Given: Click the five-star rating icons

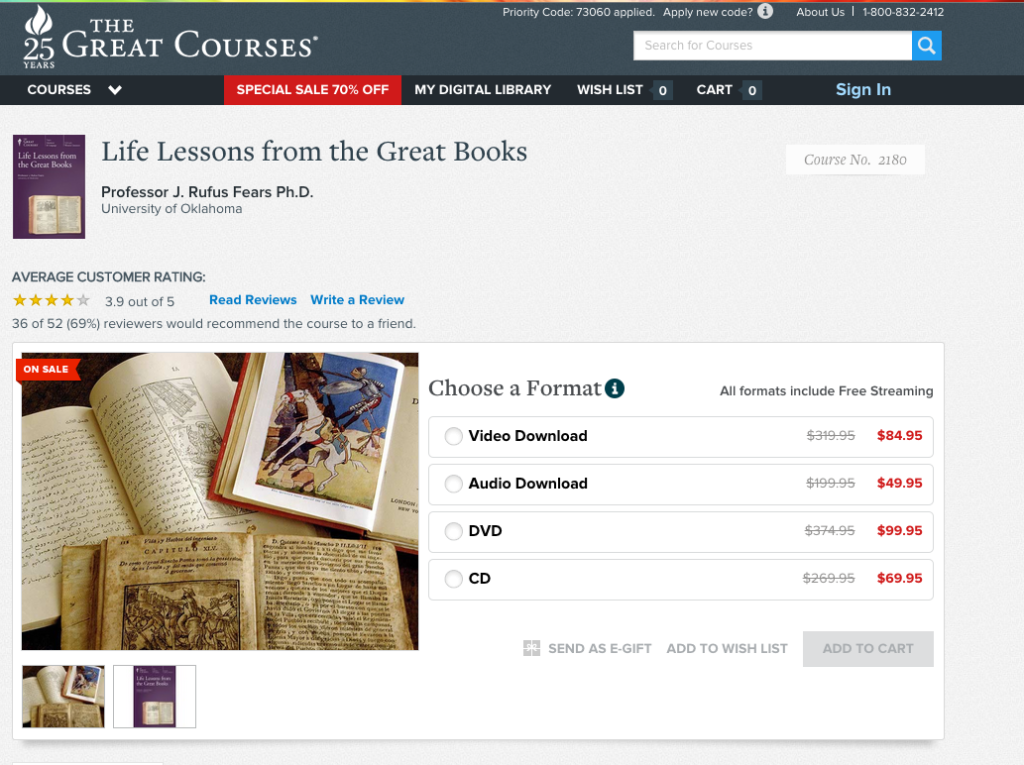Looking at the screenshot, I should coord(51,301).
